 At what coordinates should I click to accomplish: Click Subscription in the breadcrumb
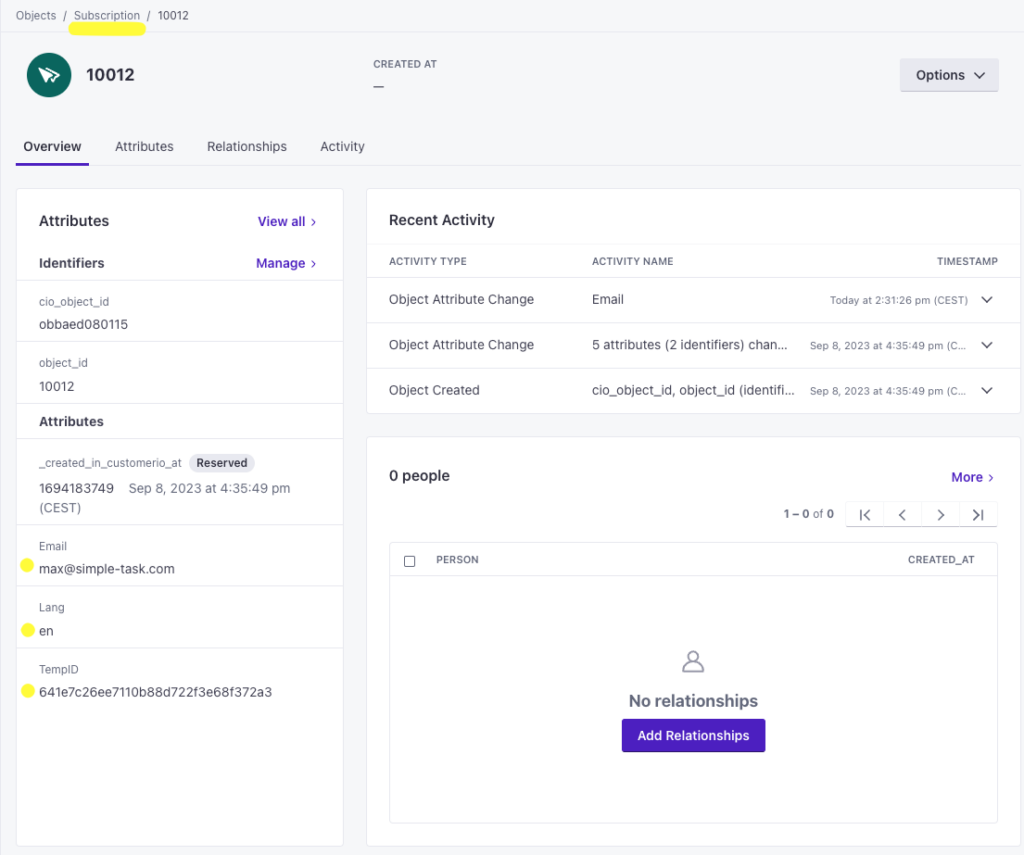coord(106,15)
